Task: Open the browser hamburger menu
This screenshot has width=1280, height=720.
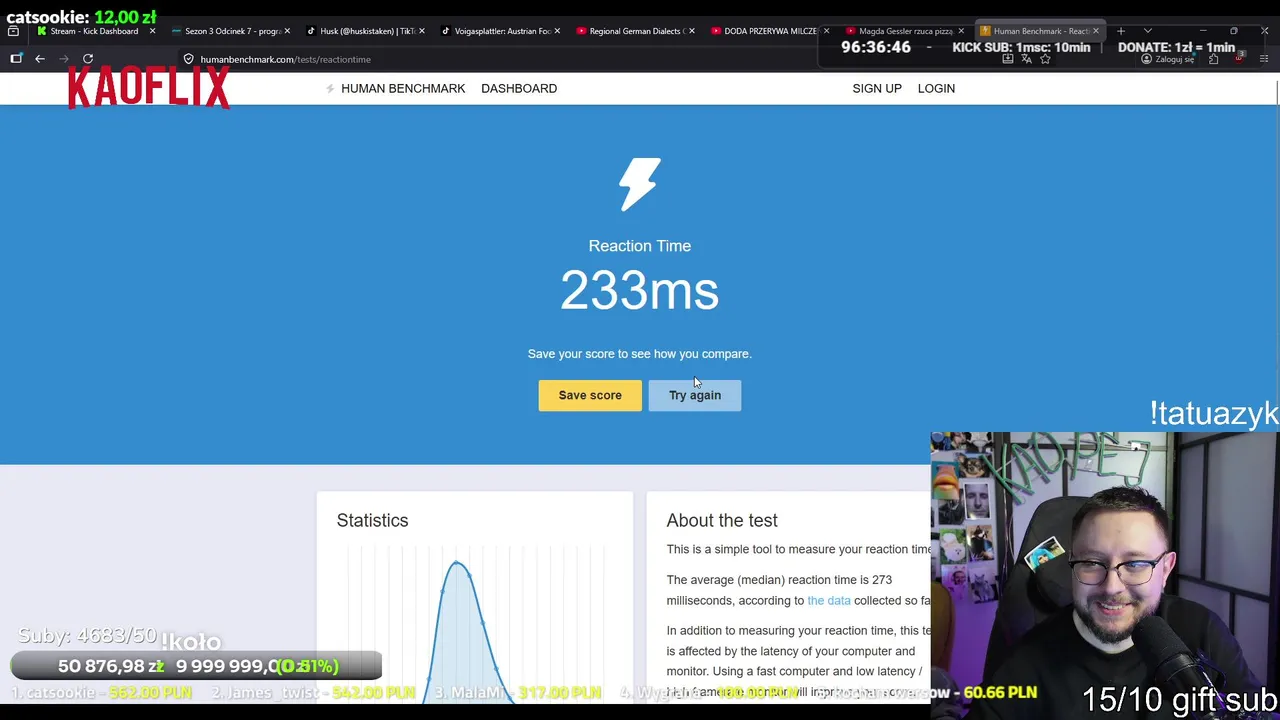Action: pyautogui.click(x=1264, y=59)
